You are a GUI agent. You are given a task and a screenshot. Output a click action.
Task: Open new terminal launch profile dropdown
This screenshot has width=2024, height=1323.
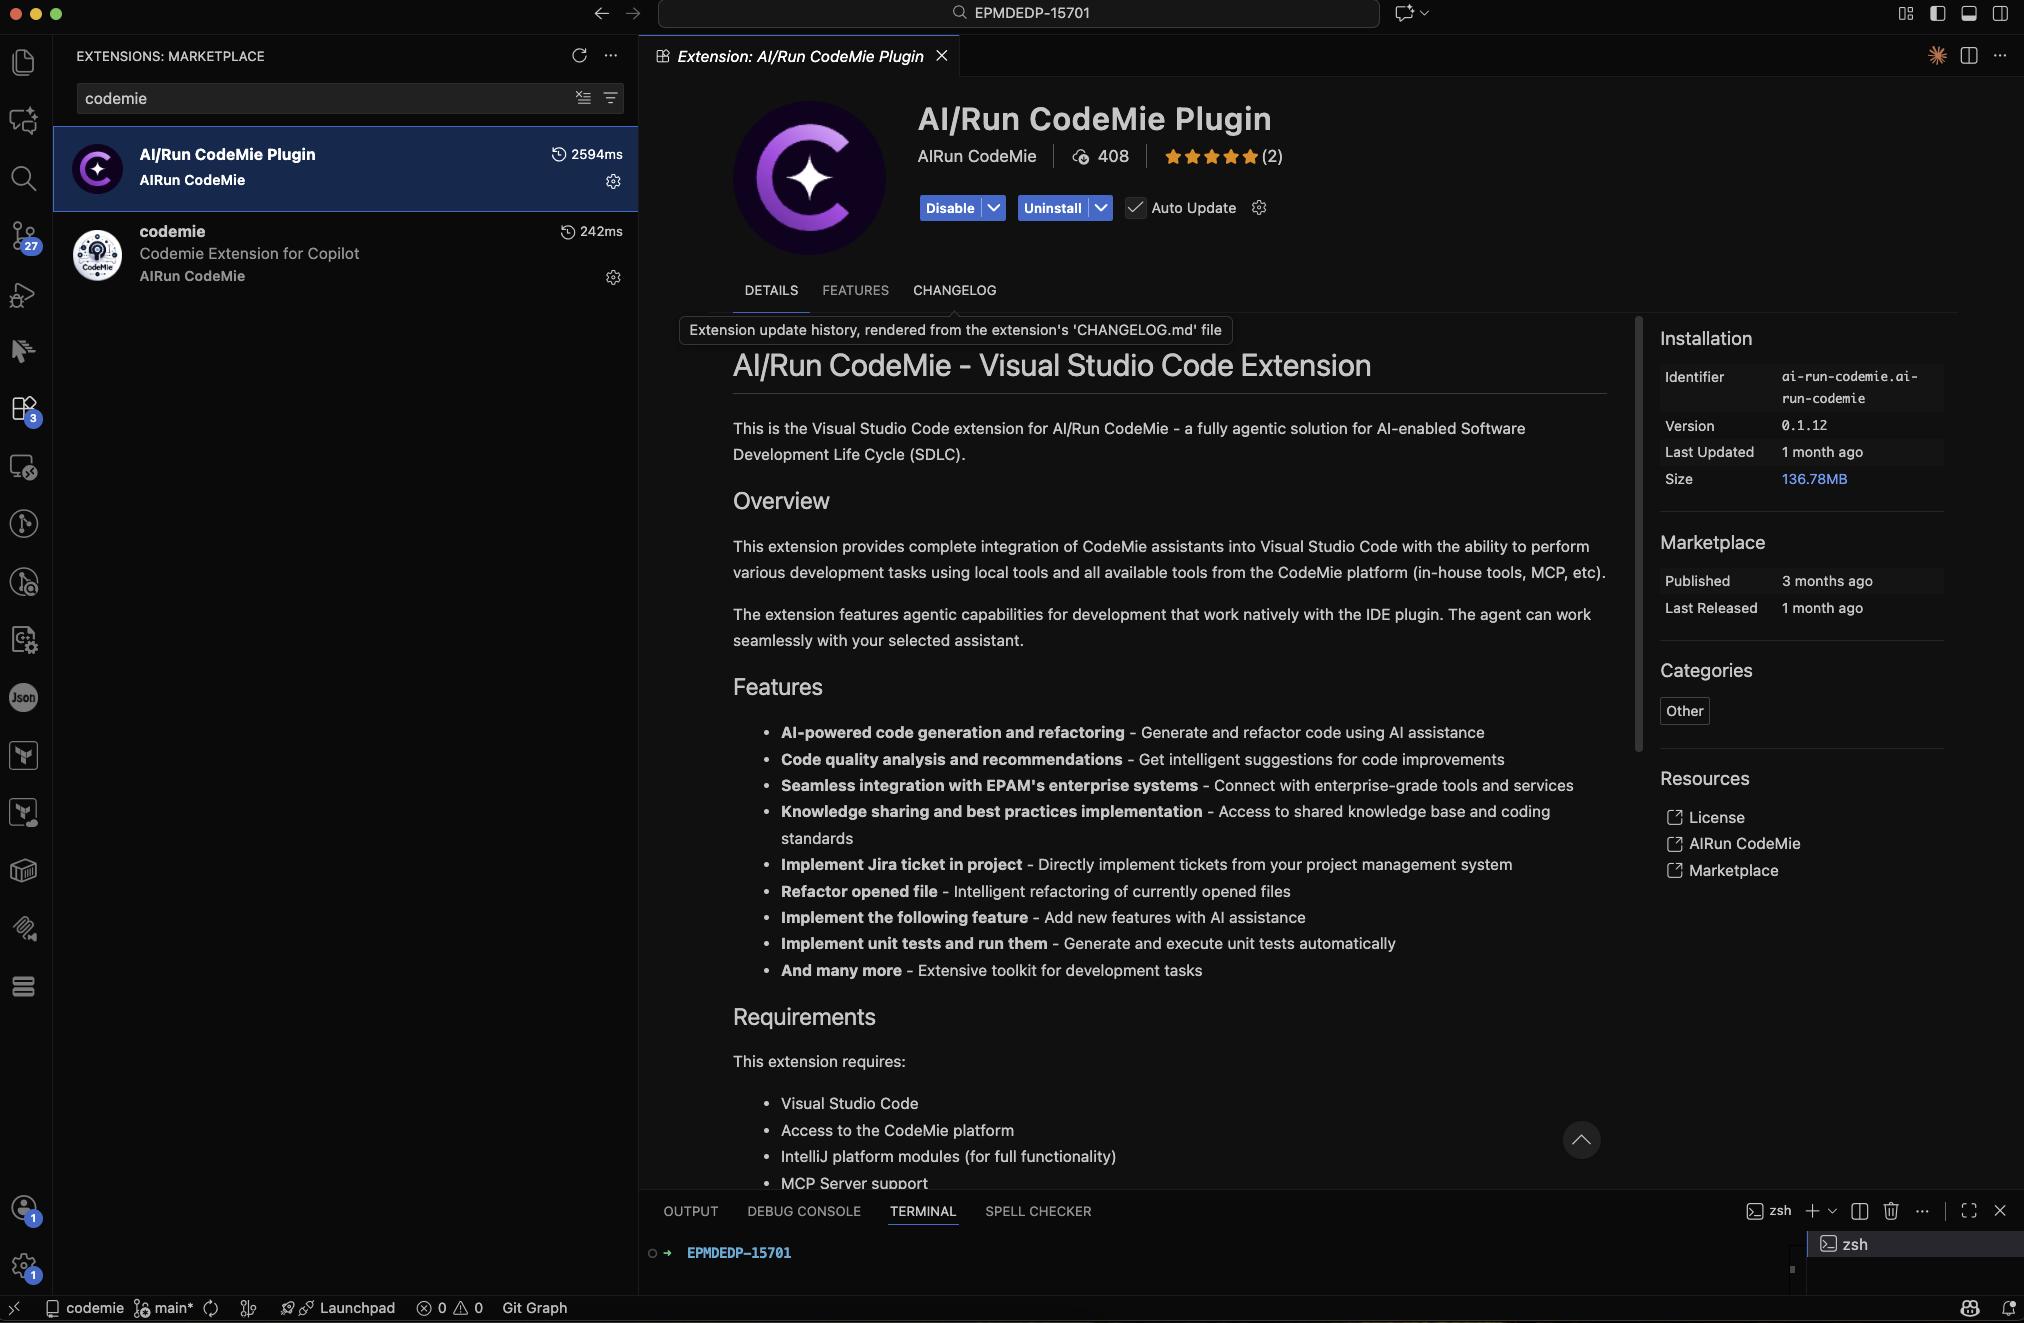point(1832,1211)
